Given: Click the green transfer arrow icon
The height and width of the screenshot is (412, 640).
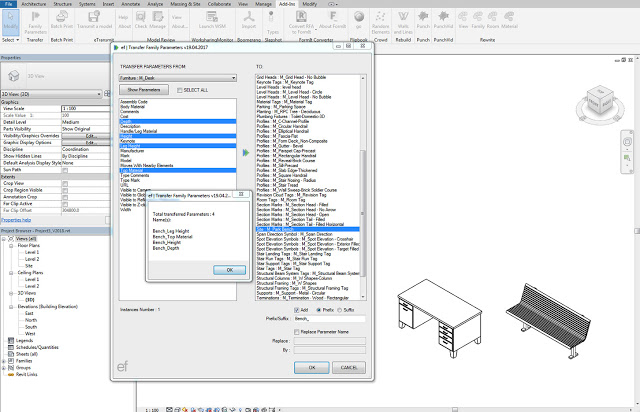Looking at the screenshot, I should [x=246, y=152].
